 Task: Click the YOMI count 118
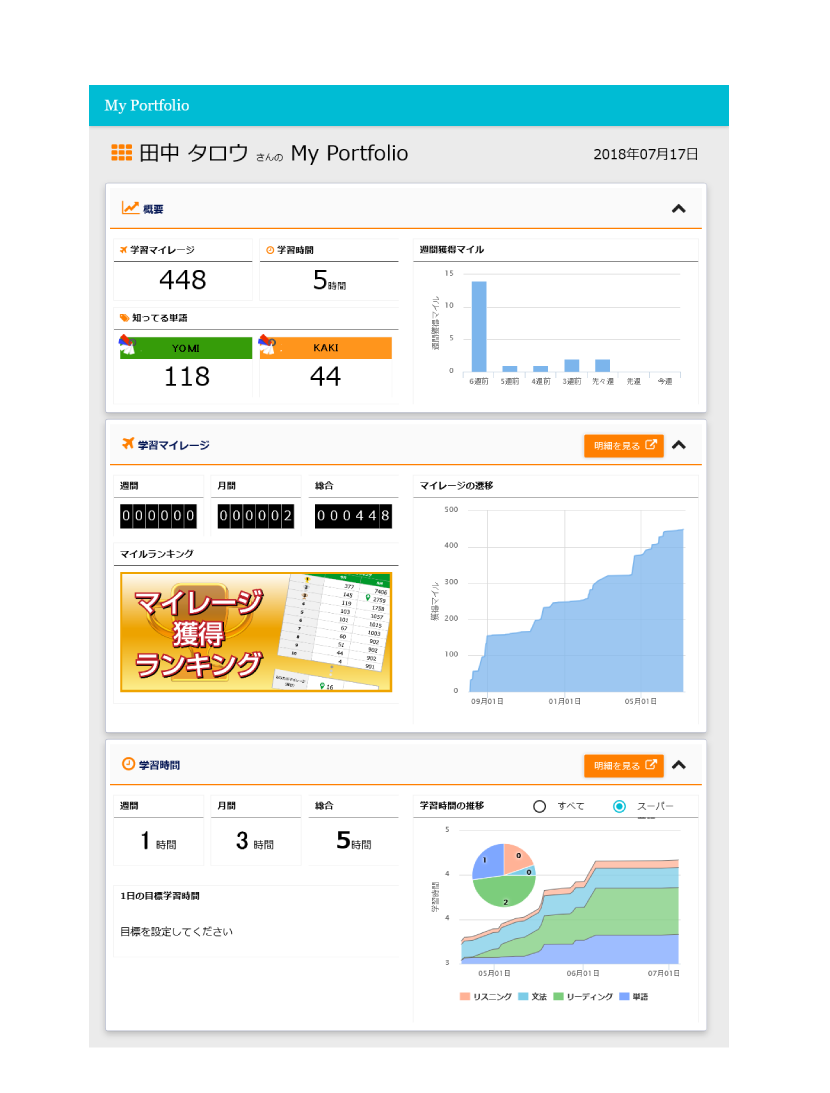(187, 376)
